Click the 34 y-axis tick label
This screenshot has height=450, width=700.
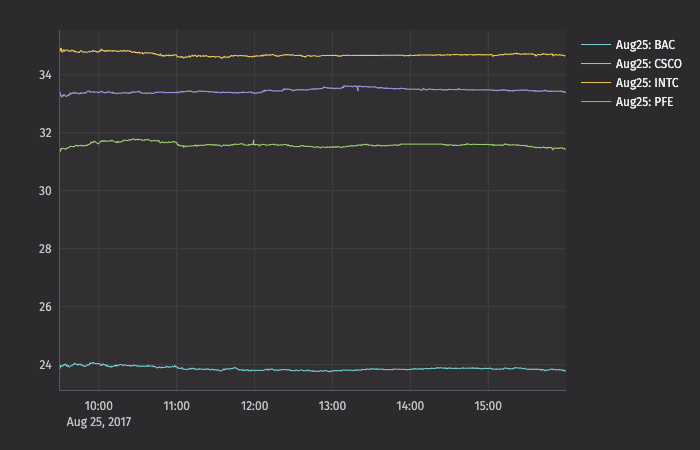46,75
